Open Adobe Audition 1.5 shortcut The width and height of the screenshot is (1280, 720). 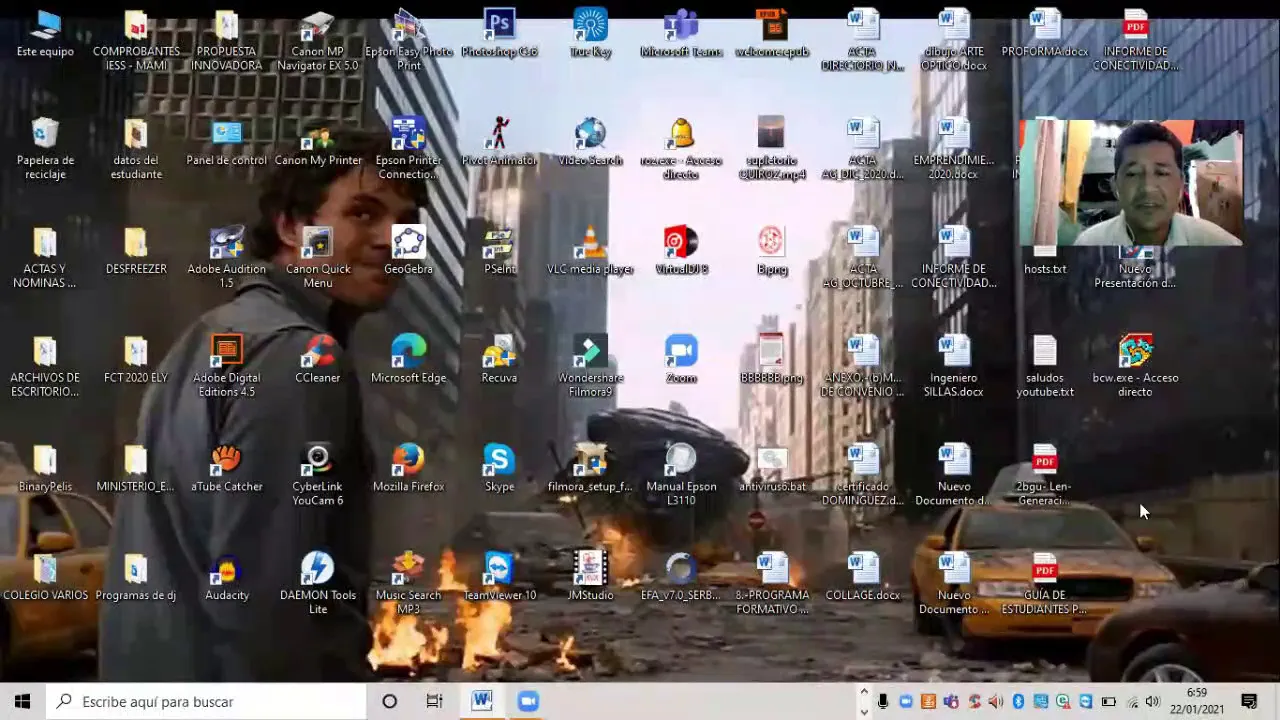(x=227, y=258)
